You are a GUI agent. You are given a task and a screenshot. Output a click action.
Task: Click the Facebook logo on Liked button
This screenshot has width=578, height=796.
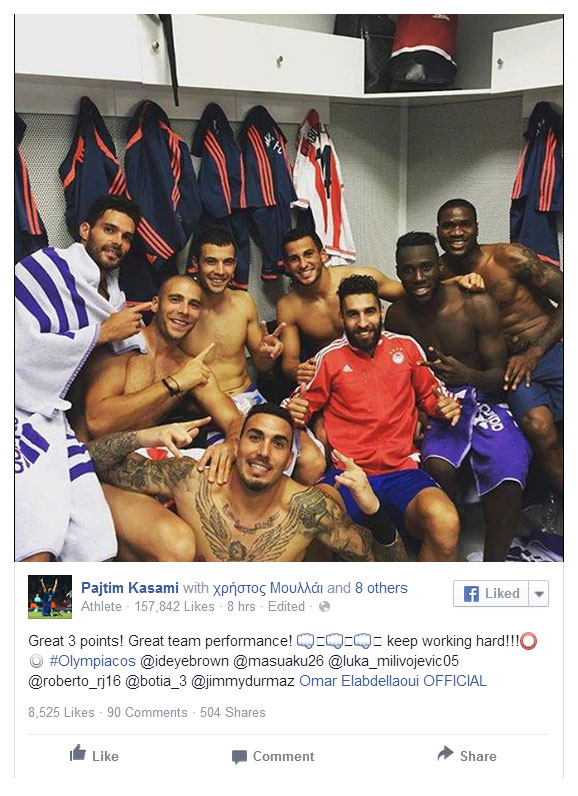coord(471,593)
